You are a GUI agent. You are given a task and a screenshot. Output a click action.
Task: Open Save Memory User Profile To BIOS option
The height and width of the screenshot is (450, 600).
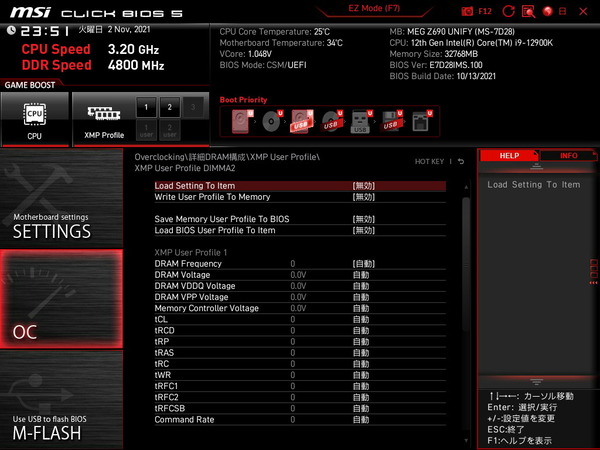[x=300, y=219]
